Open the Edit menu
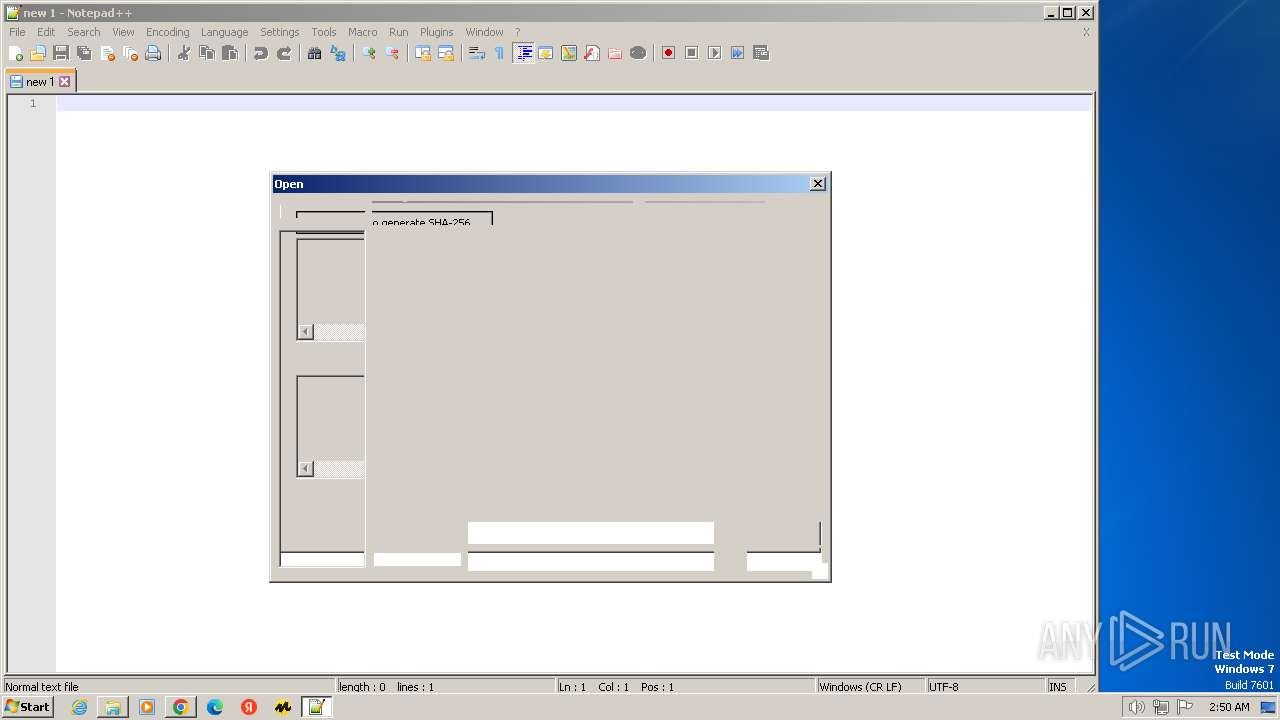1280x720 pixels. [46, 32]
